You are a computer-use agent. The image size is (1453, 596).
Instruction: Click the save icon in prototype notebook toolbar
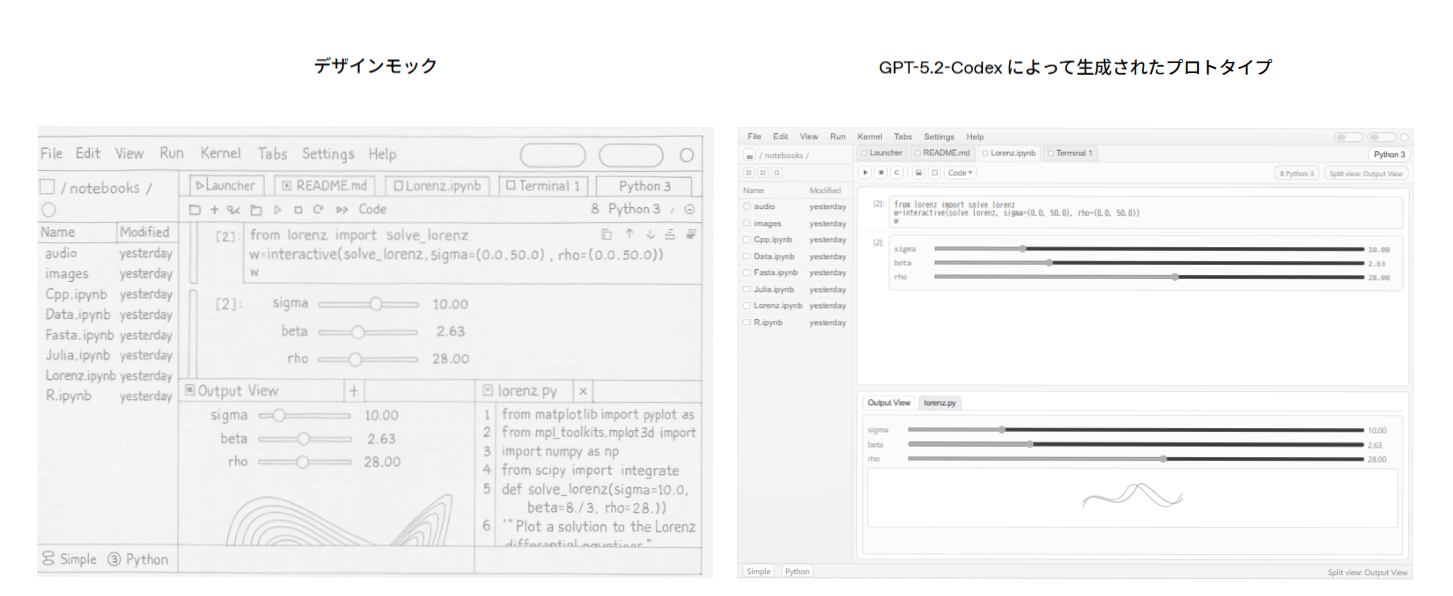tap(918, 173)
